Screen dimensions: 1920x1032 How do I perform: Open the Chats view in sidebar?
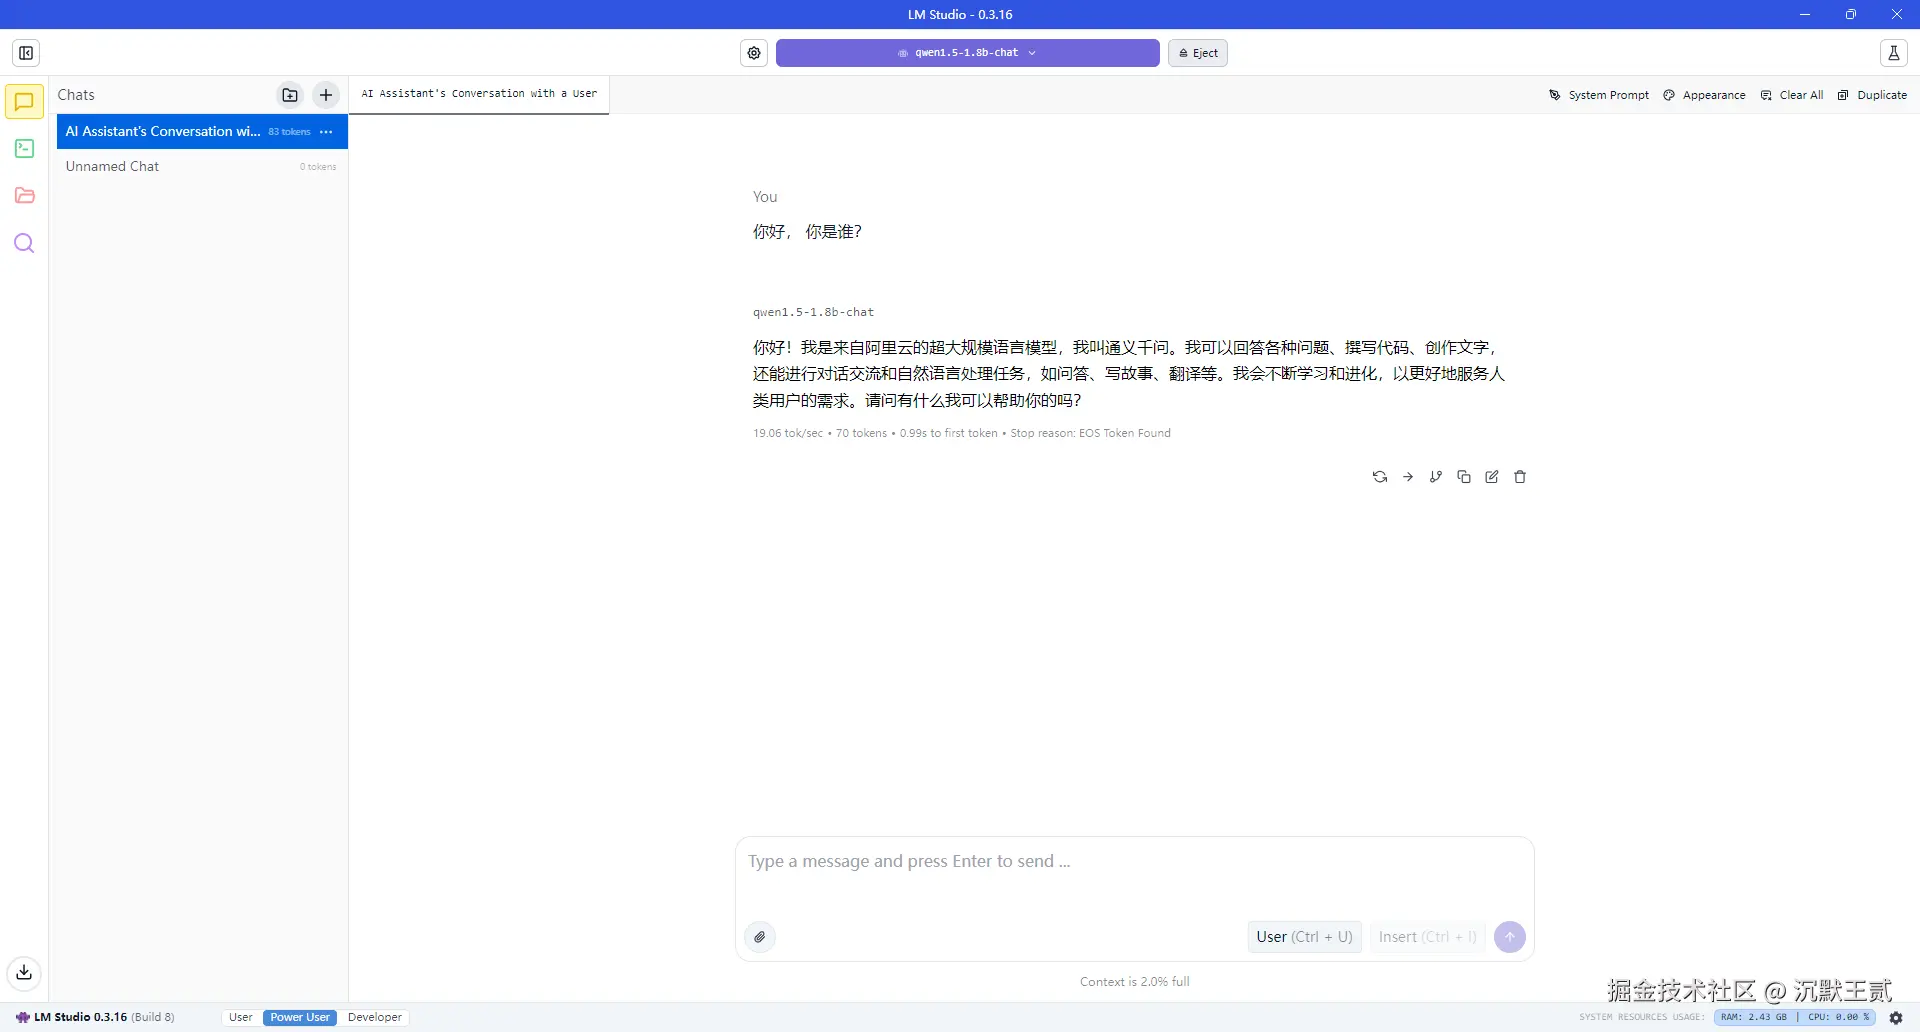24,101
